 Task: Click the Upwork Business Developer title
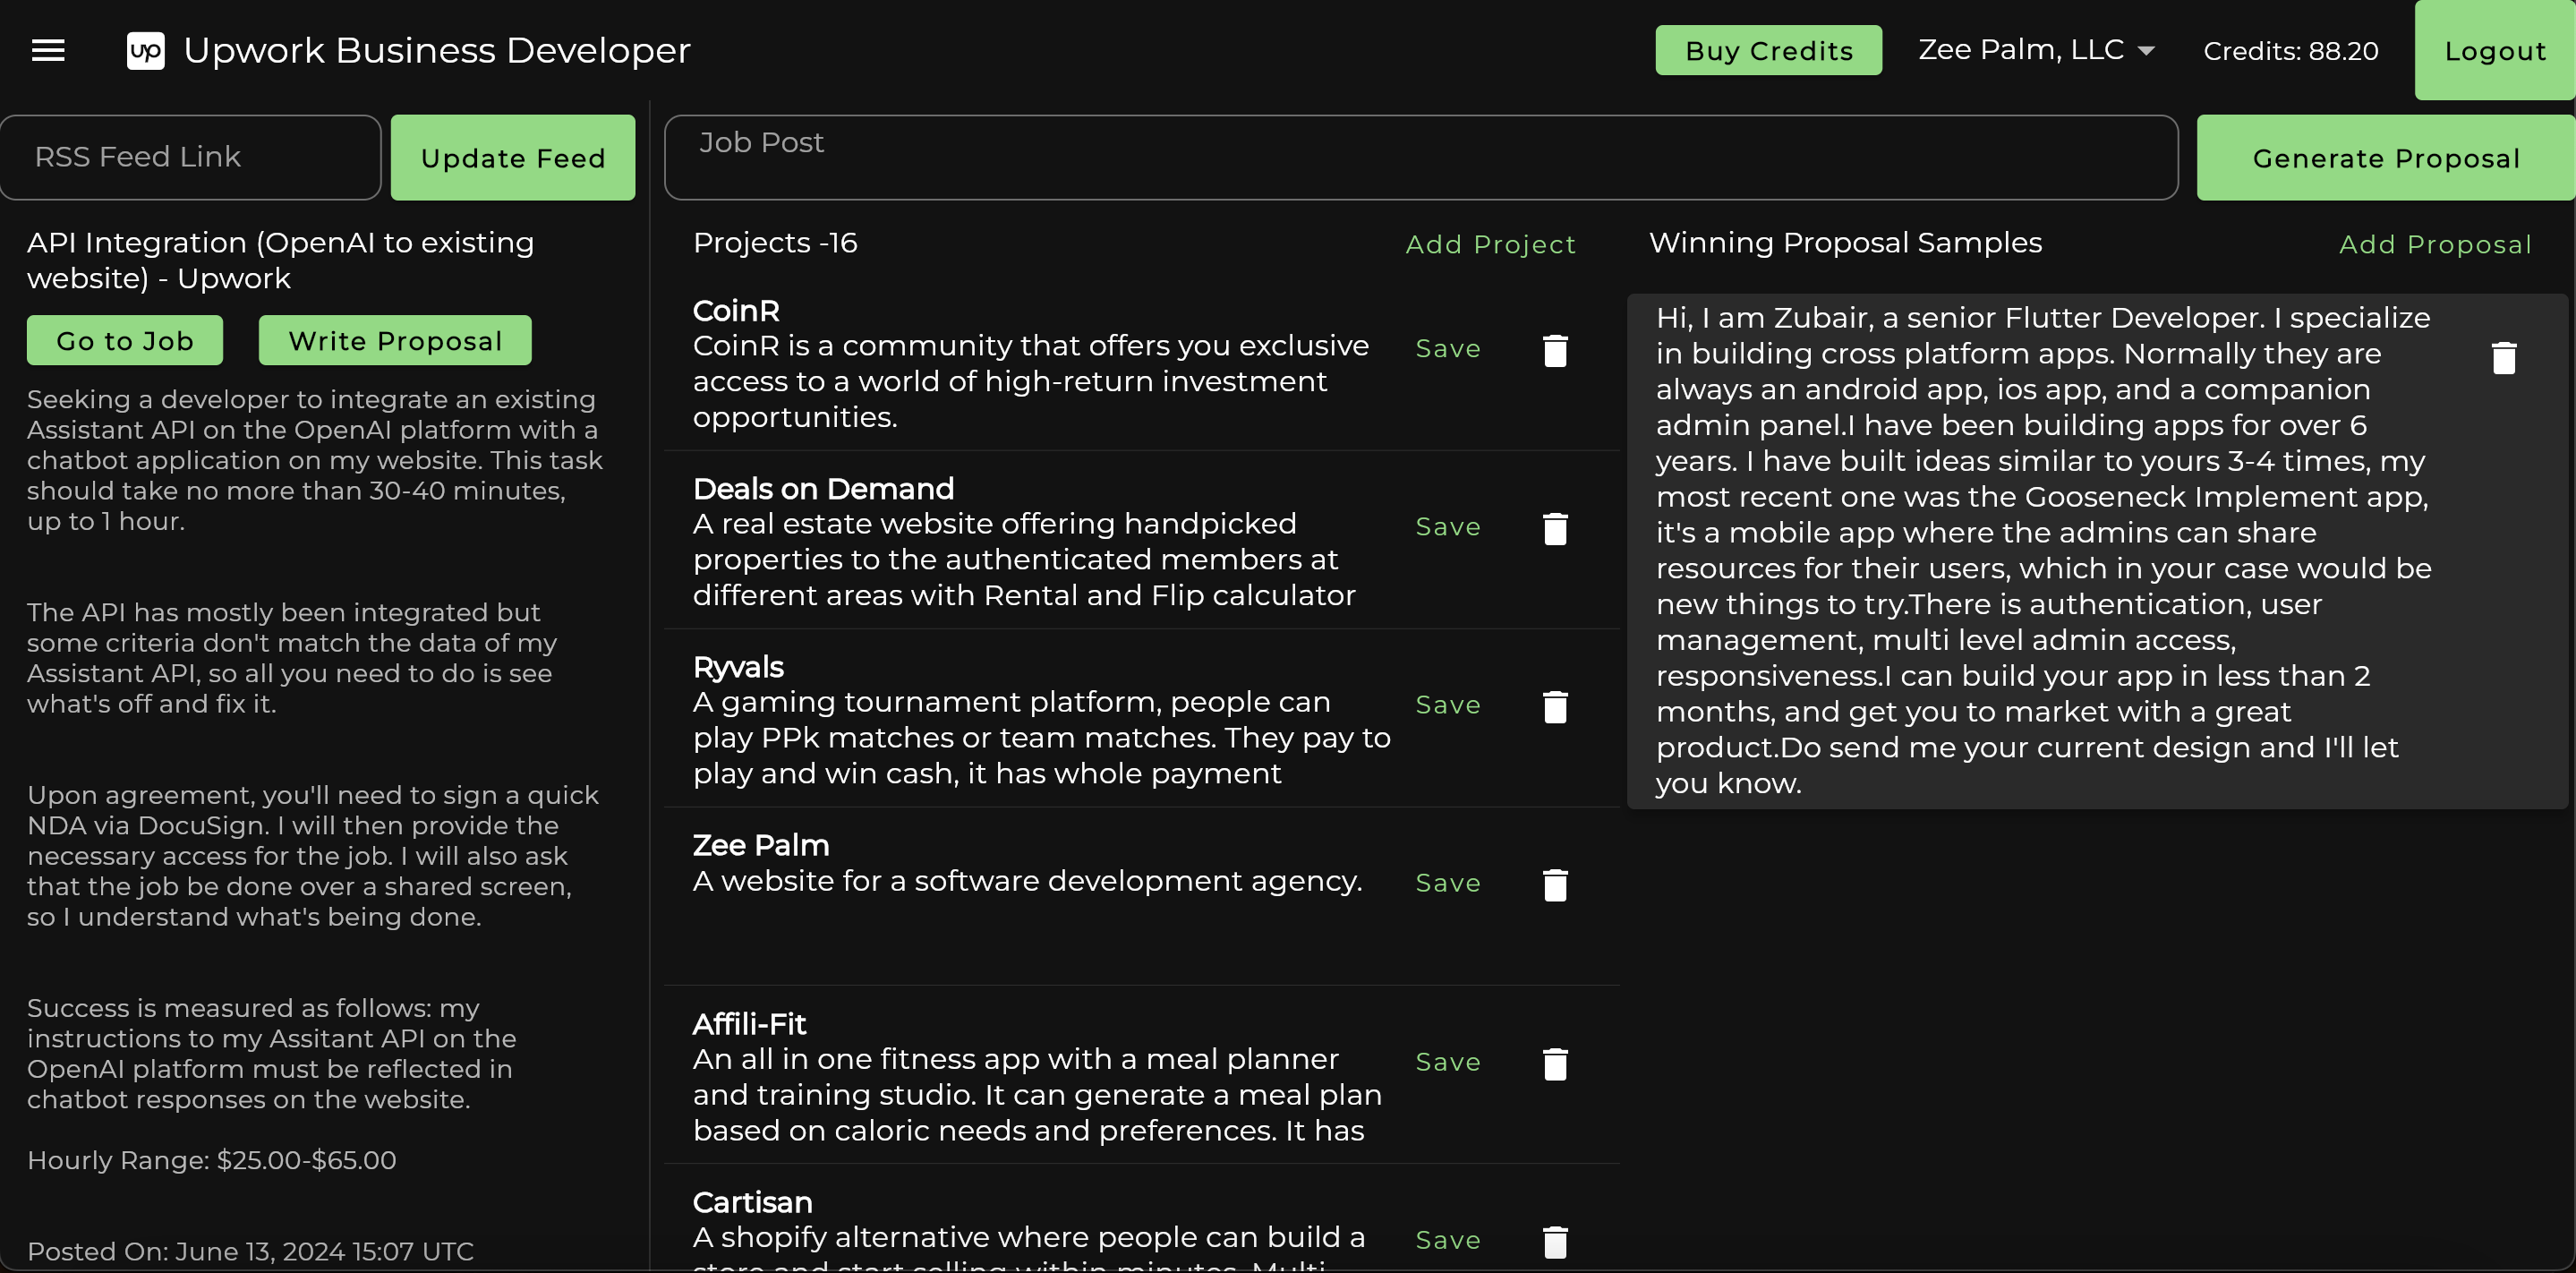[x=437, y=50]
